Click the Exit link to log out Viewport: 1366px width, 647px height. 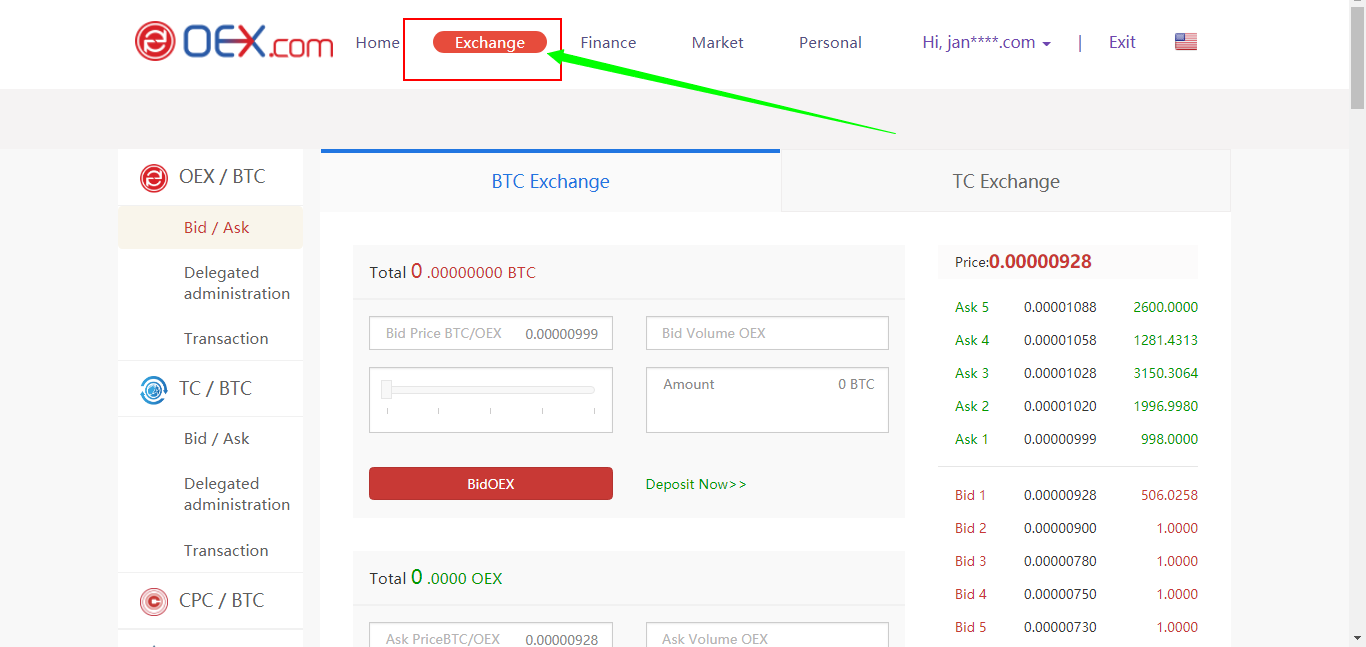click(x=1122, y=42)
